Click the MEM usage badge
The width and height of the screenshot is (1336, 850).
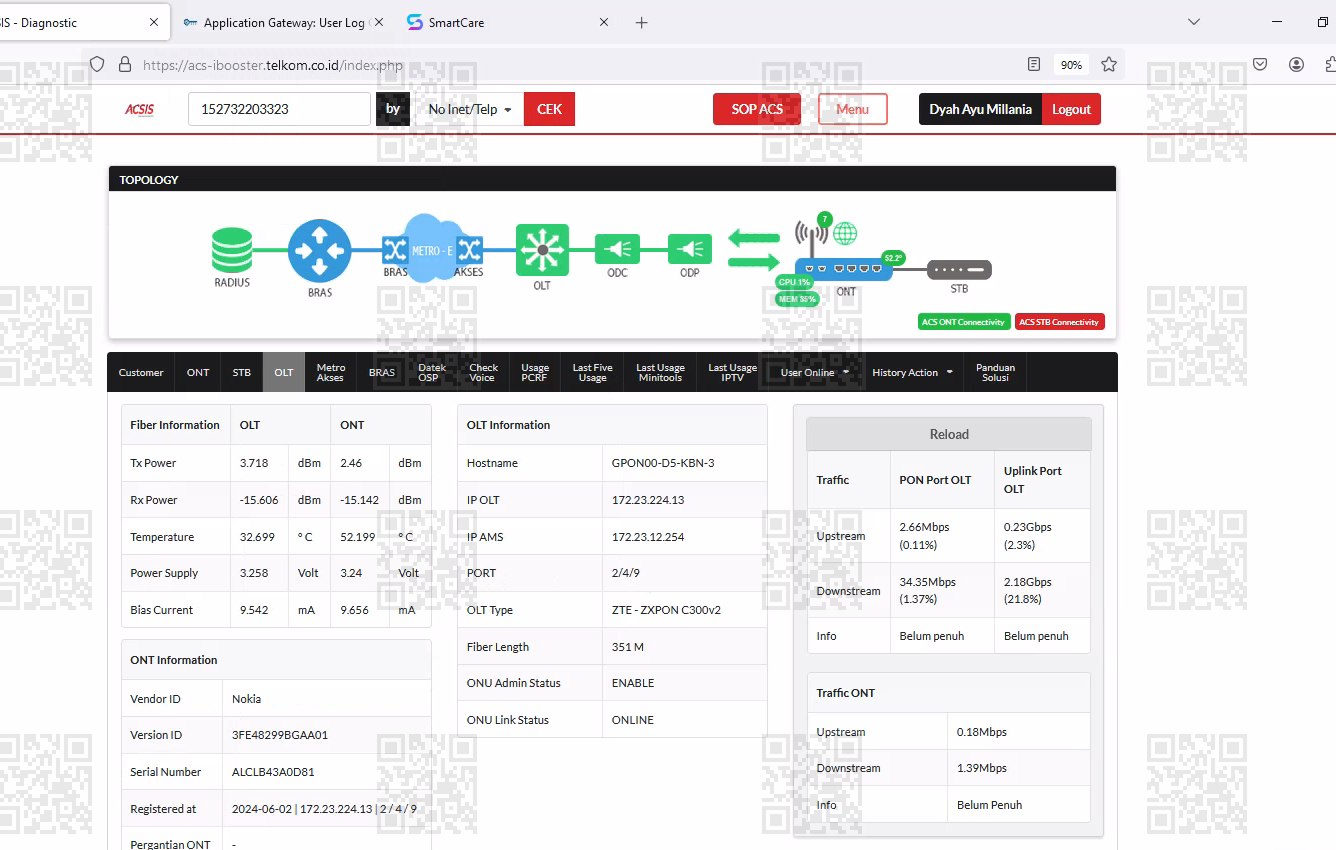798,298
